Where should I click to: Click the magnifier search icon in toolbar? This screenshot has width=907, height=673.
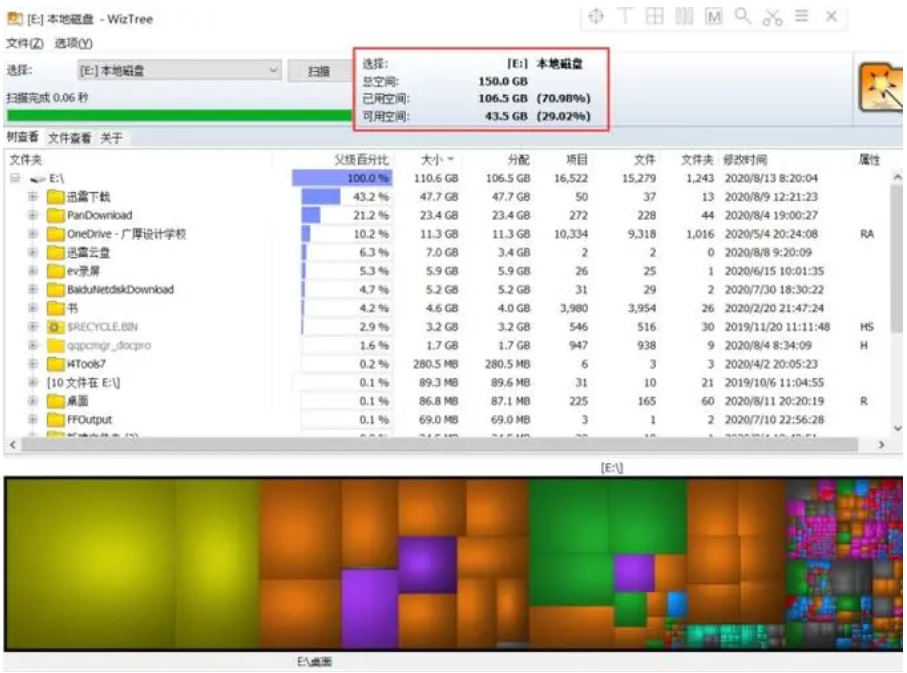pyautogui.click(x=743, y=16)
